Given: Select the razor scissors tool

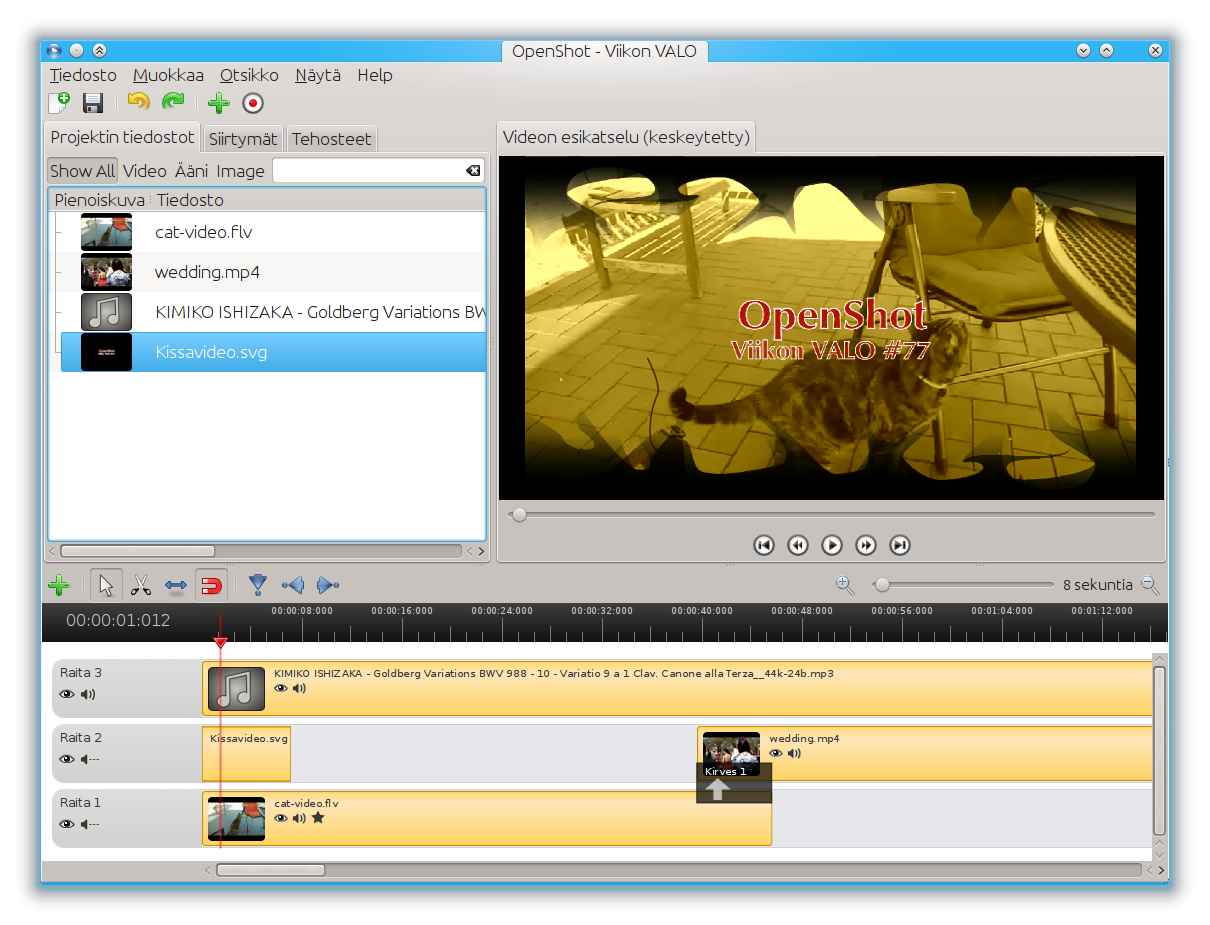Looking at the screenshot, I should (x=141, y=585).
